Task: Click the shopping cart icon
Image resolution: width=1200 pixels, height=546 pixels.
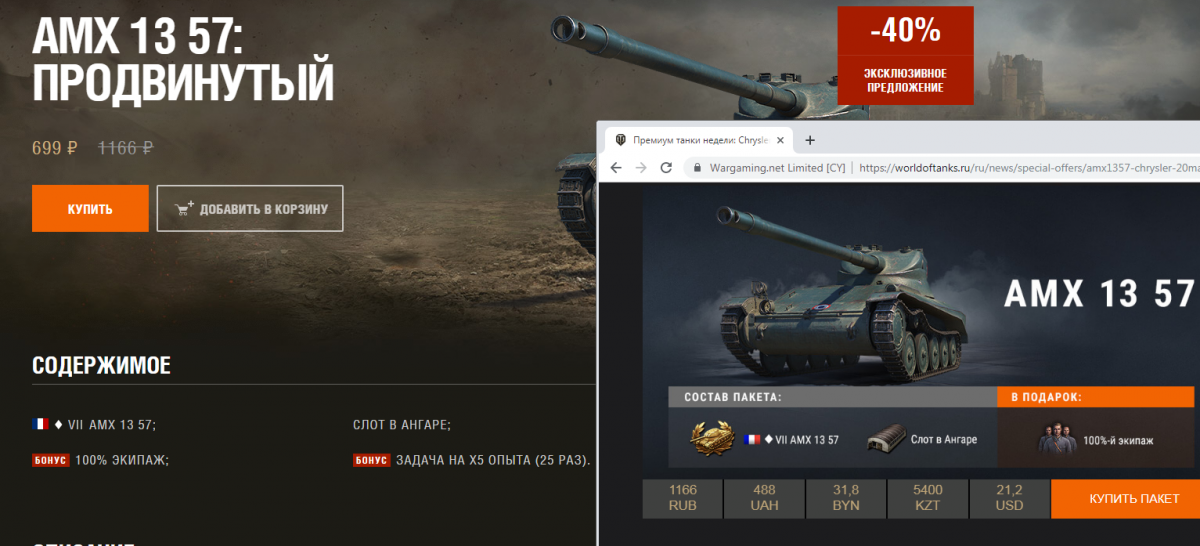Action: pyautogui.click(x=184, y=209)
